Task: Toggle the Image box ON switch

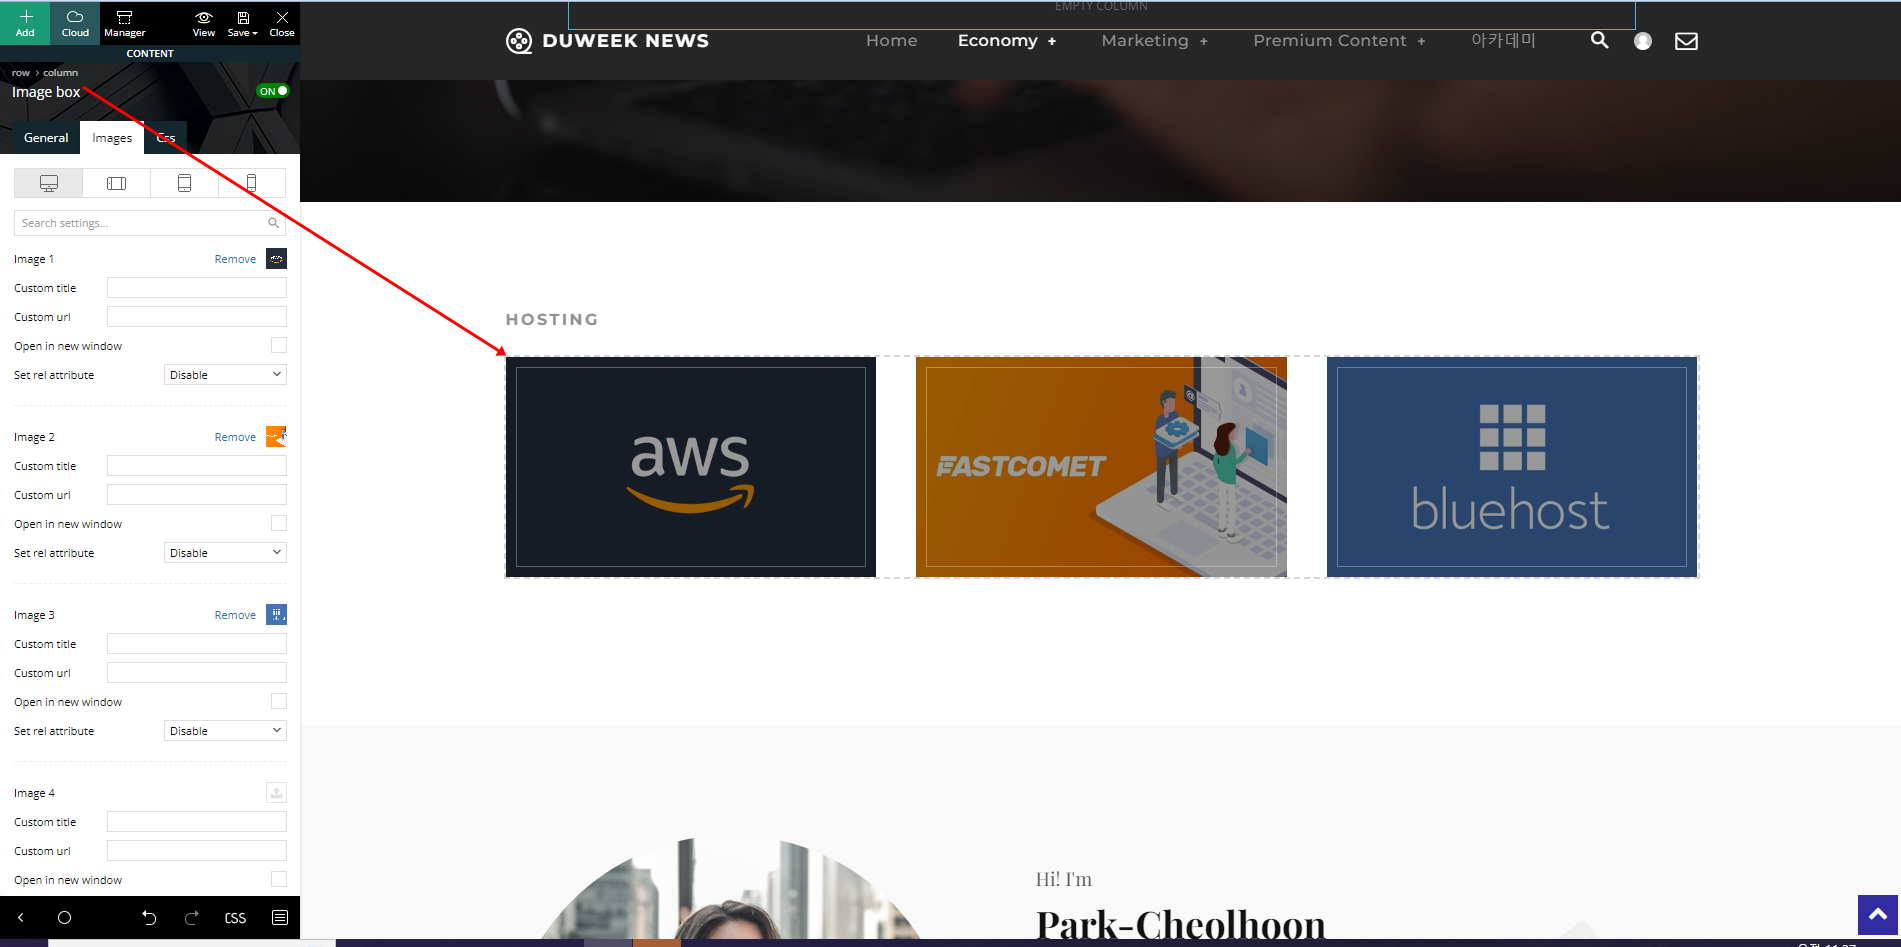Action: point(273,91)
